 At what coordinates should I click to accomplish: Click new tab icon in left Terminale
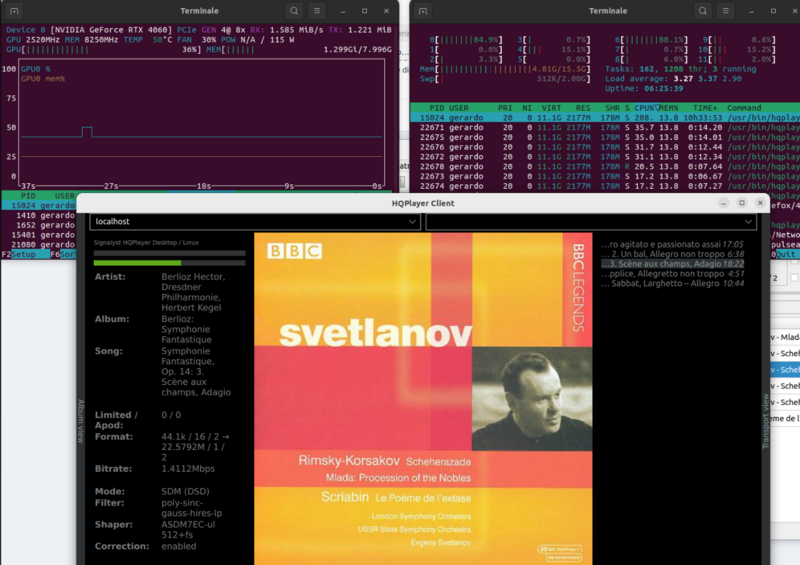pyautogui.click(x=15, y=11)
